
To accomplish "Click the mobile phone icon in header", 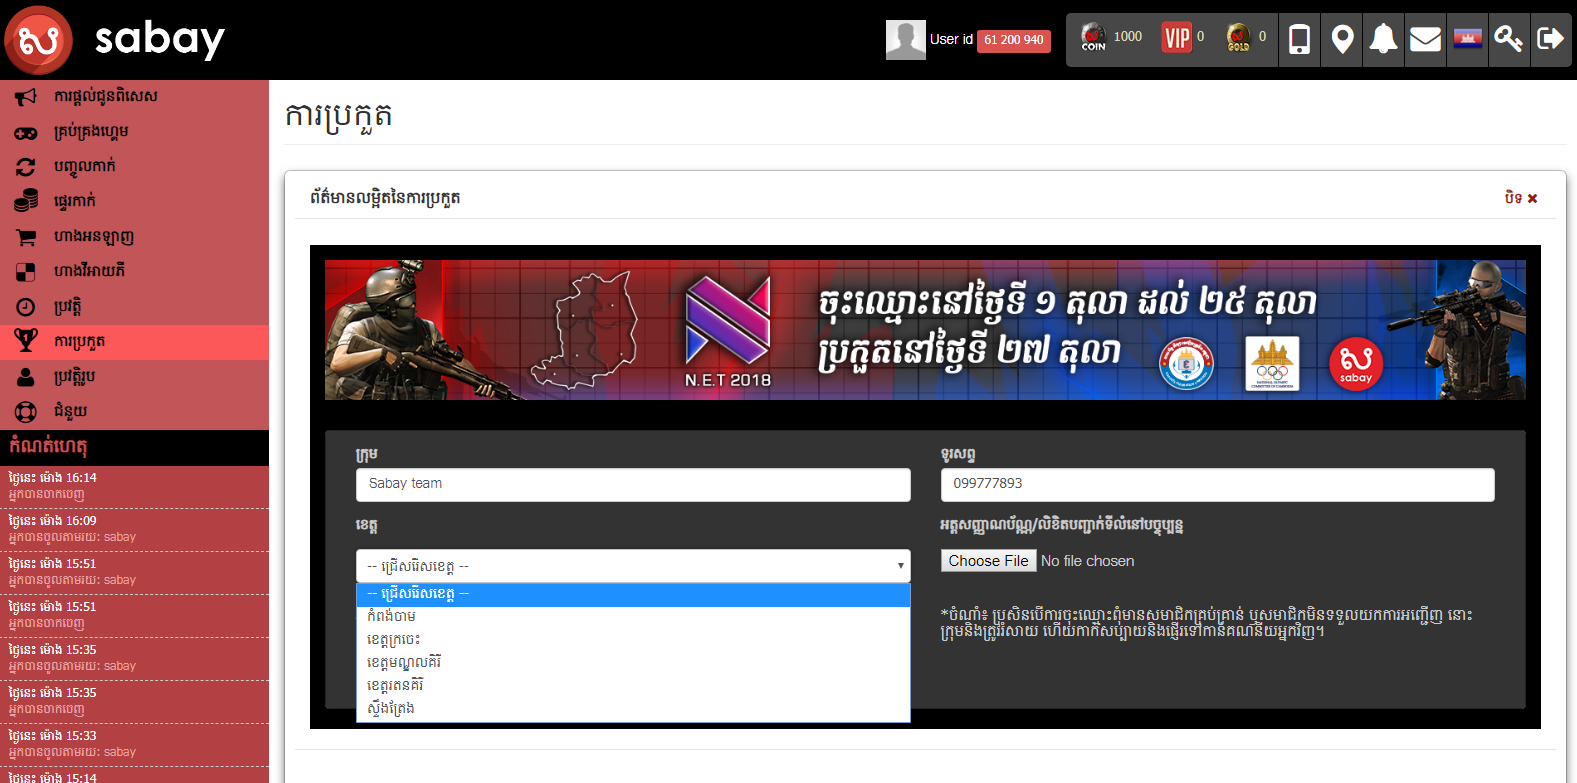I will (1299, 40).
